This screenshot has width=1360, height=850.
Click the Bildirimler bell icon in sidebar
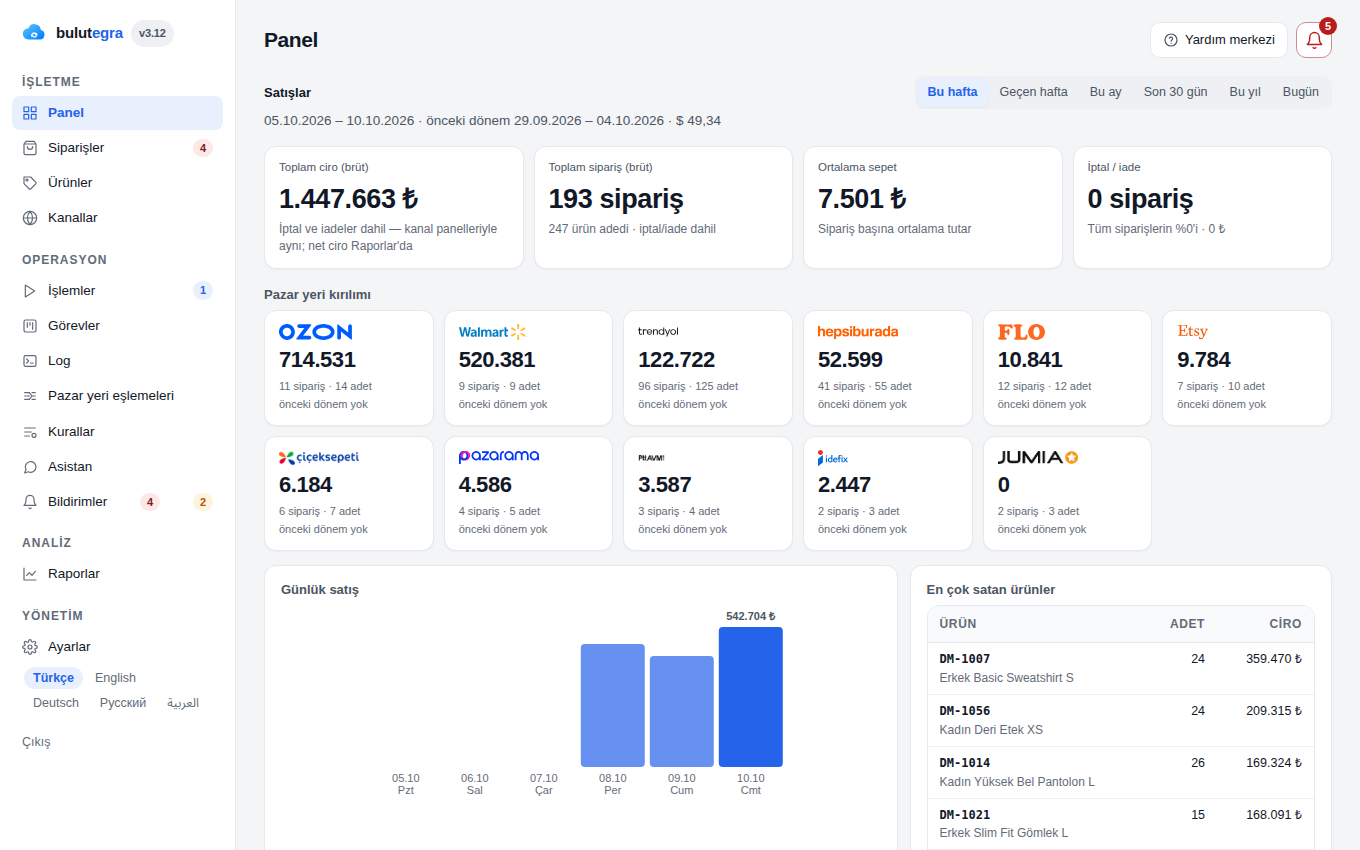pyautogui.click(x=30, y=502)
